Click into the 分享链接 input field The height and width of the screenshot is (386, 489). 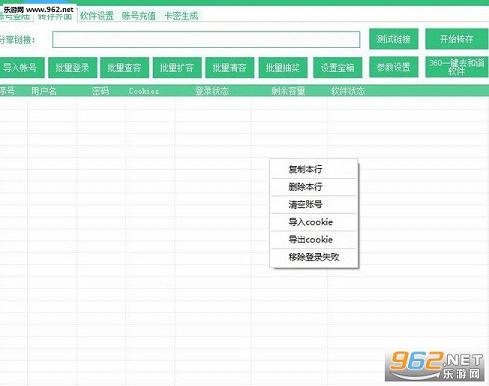206,40
